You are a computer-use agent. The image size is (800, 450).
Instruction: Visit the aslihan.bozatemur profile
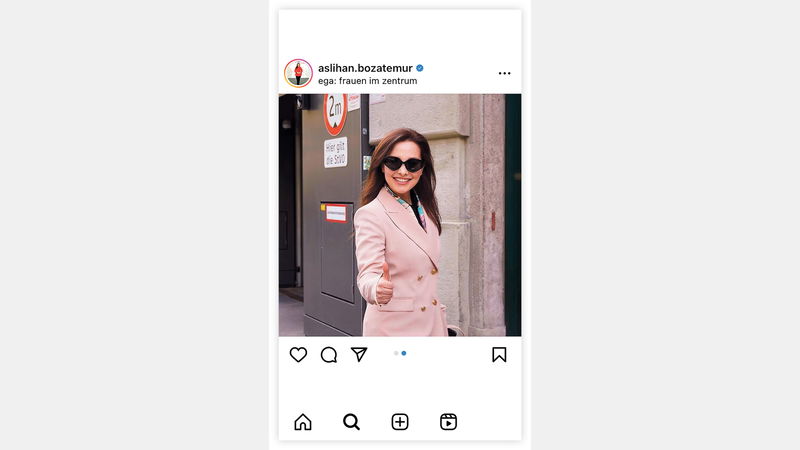(x=365, y=68)
